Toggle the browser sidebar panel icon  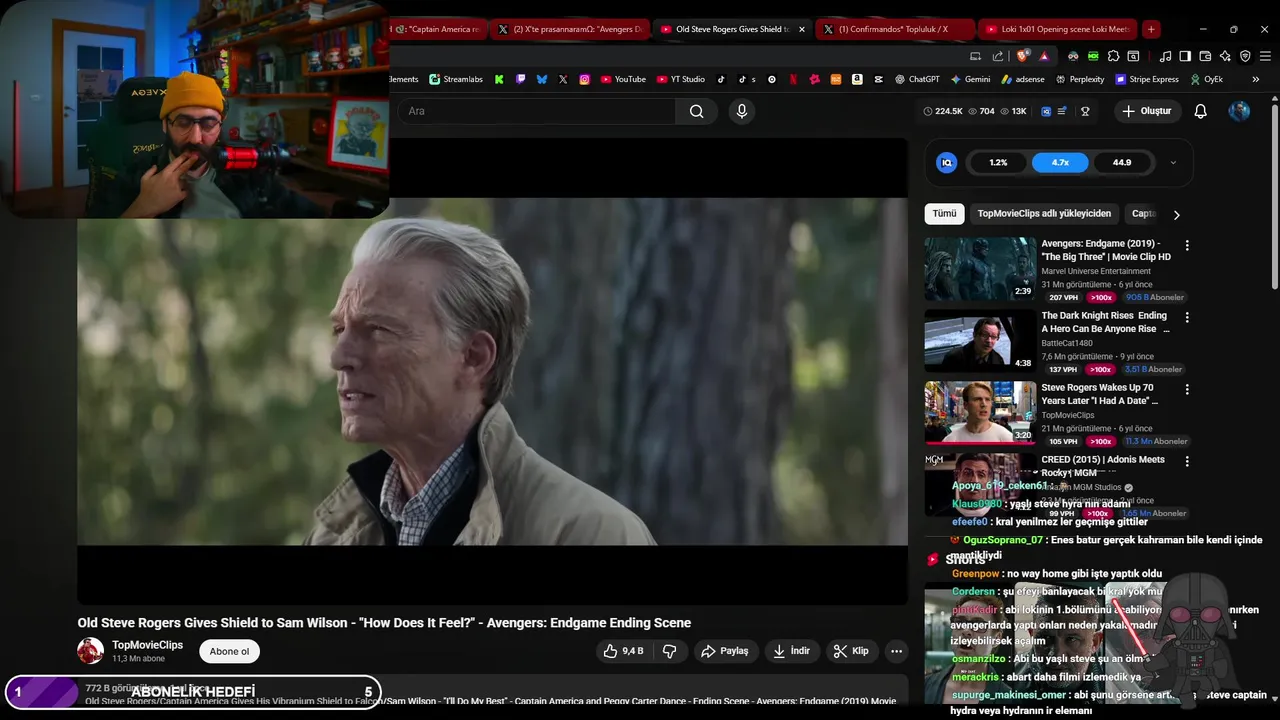pyautogui.click(x=1185, y=56)
